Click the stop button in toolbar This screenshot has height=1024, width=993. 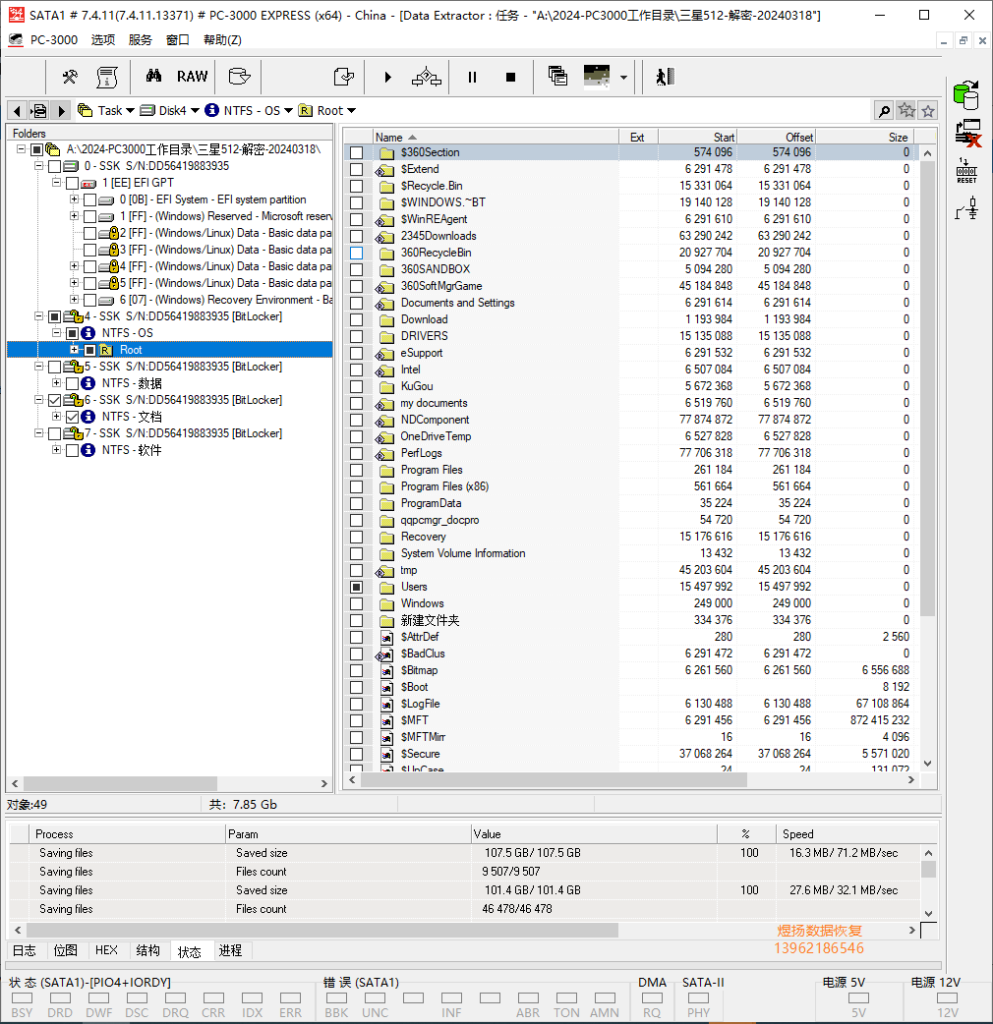point(511,77)
